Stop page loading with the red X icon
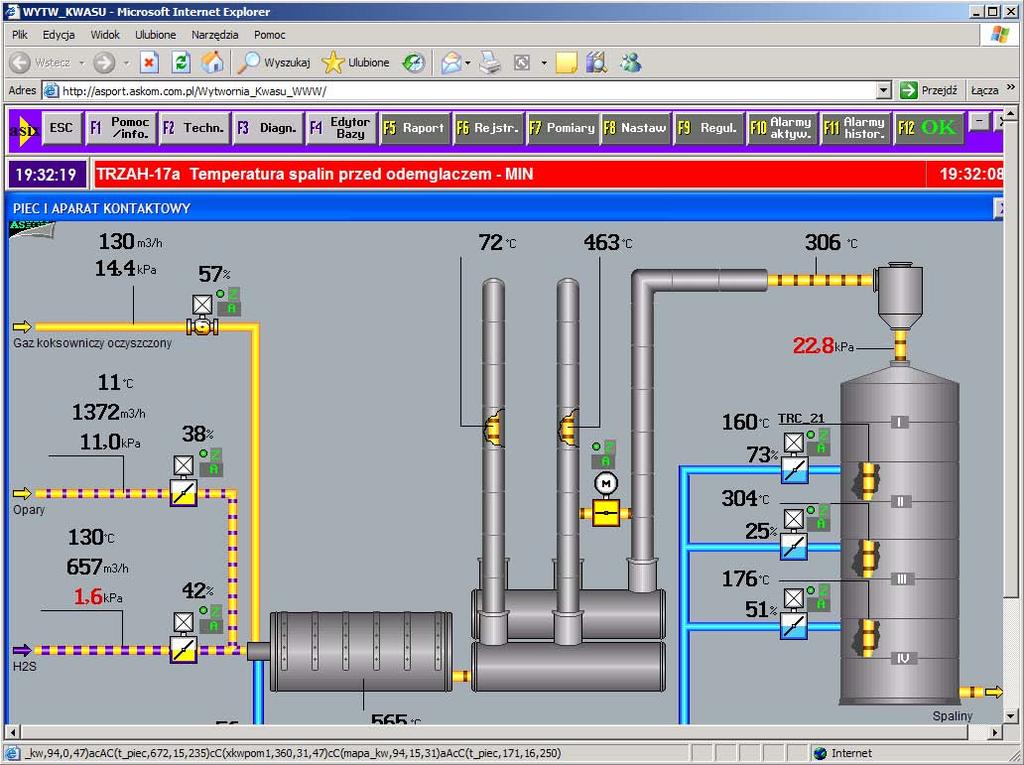The image size is (1024, 765). [150, 63]
